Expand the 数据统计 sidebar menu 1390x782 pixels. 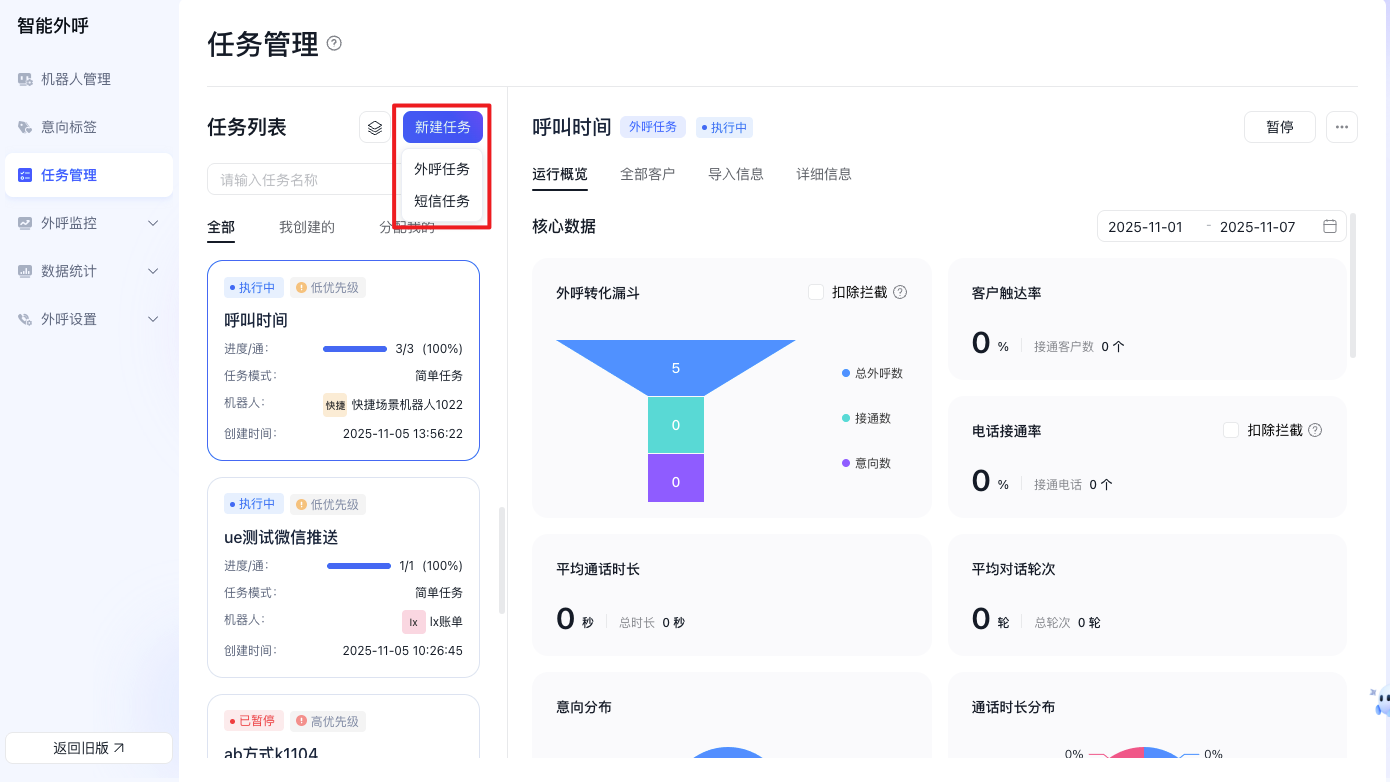click(x=153, y=271)
